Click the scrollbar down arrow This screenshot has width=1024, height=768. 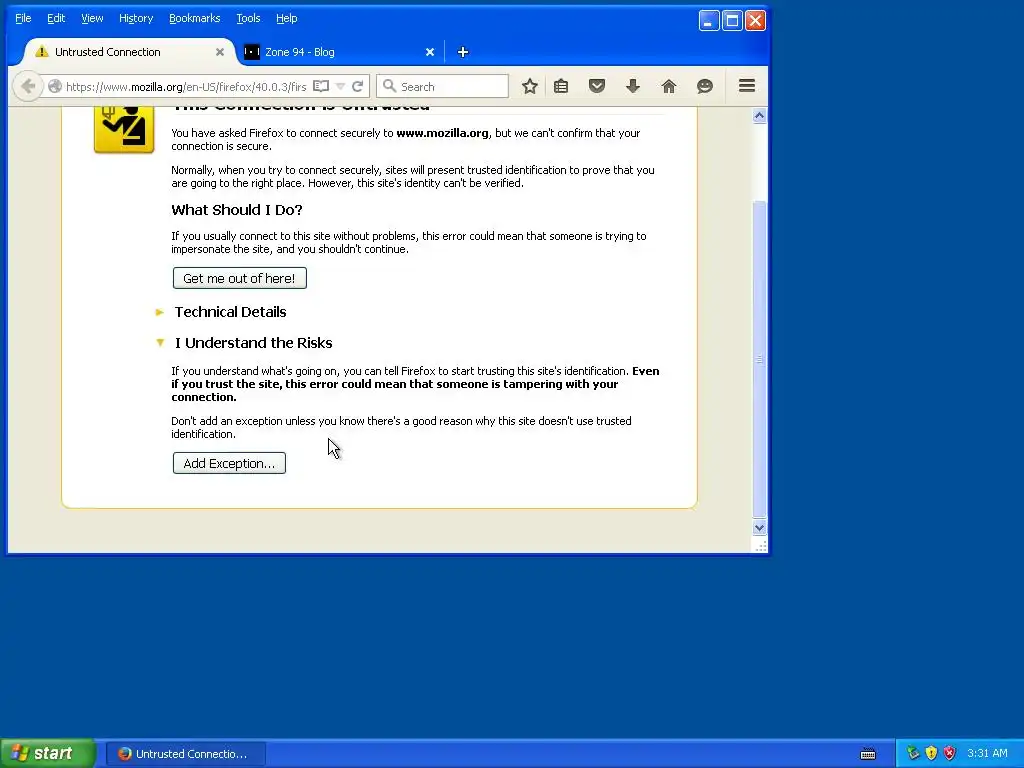759,528
